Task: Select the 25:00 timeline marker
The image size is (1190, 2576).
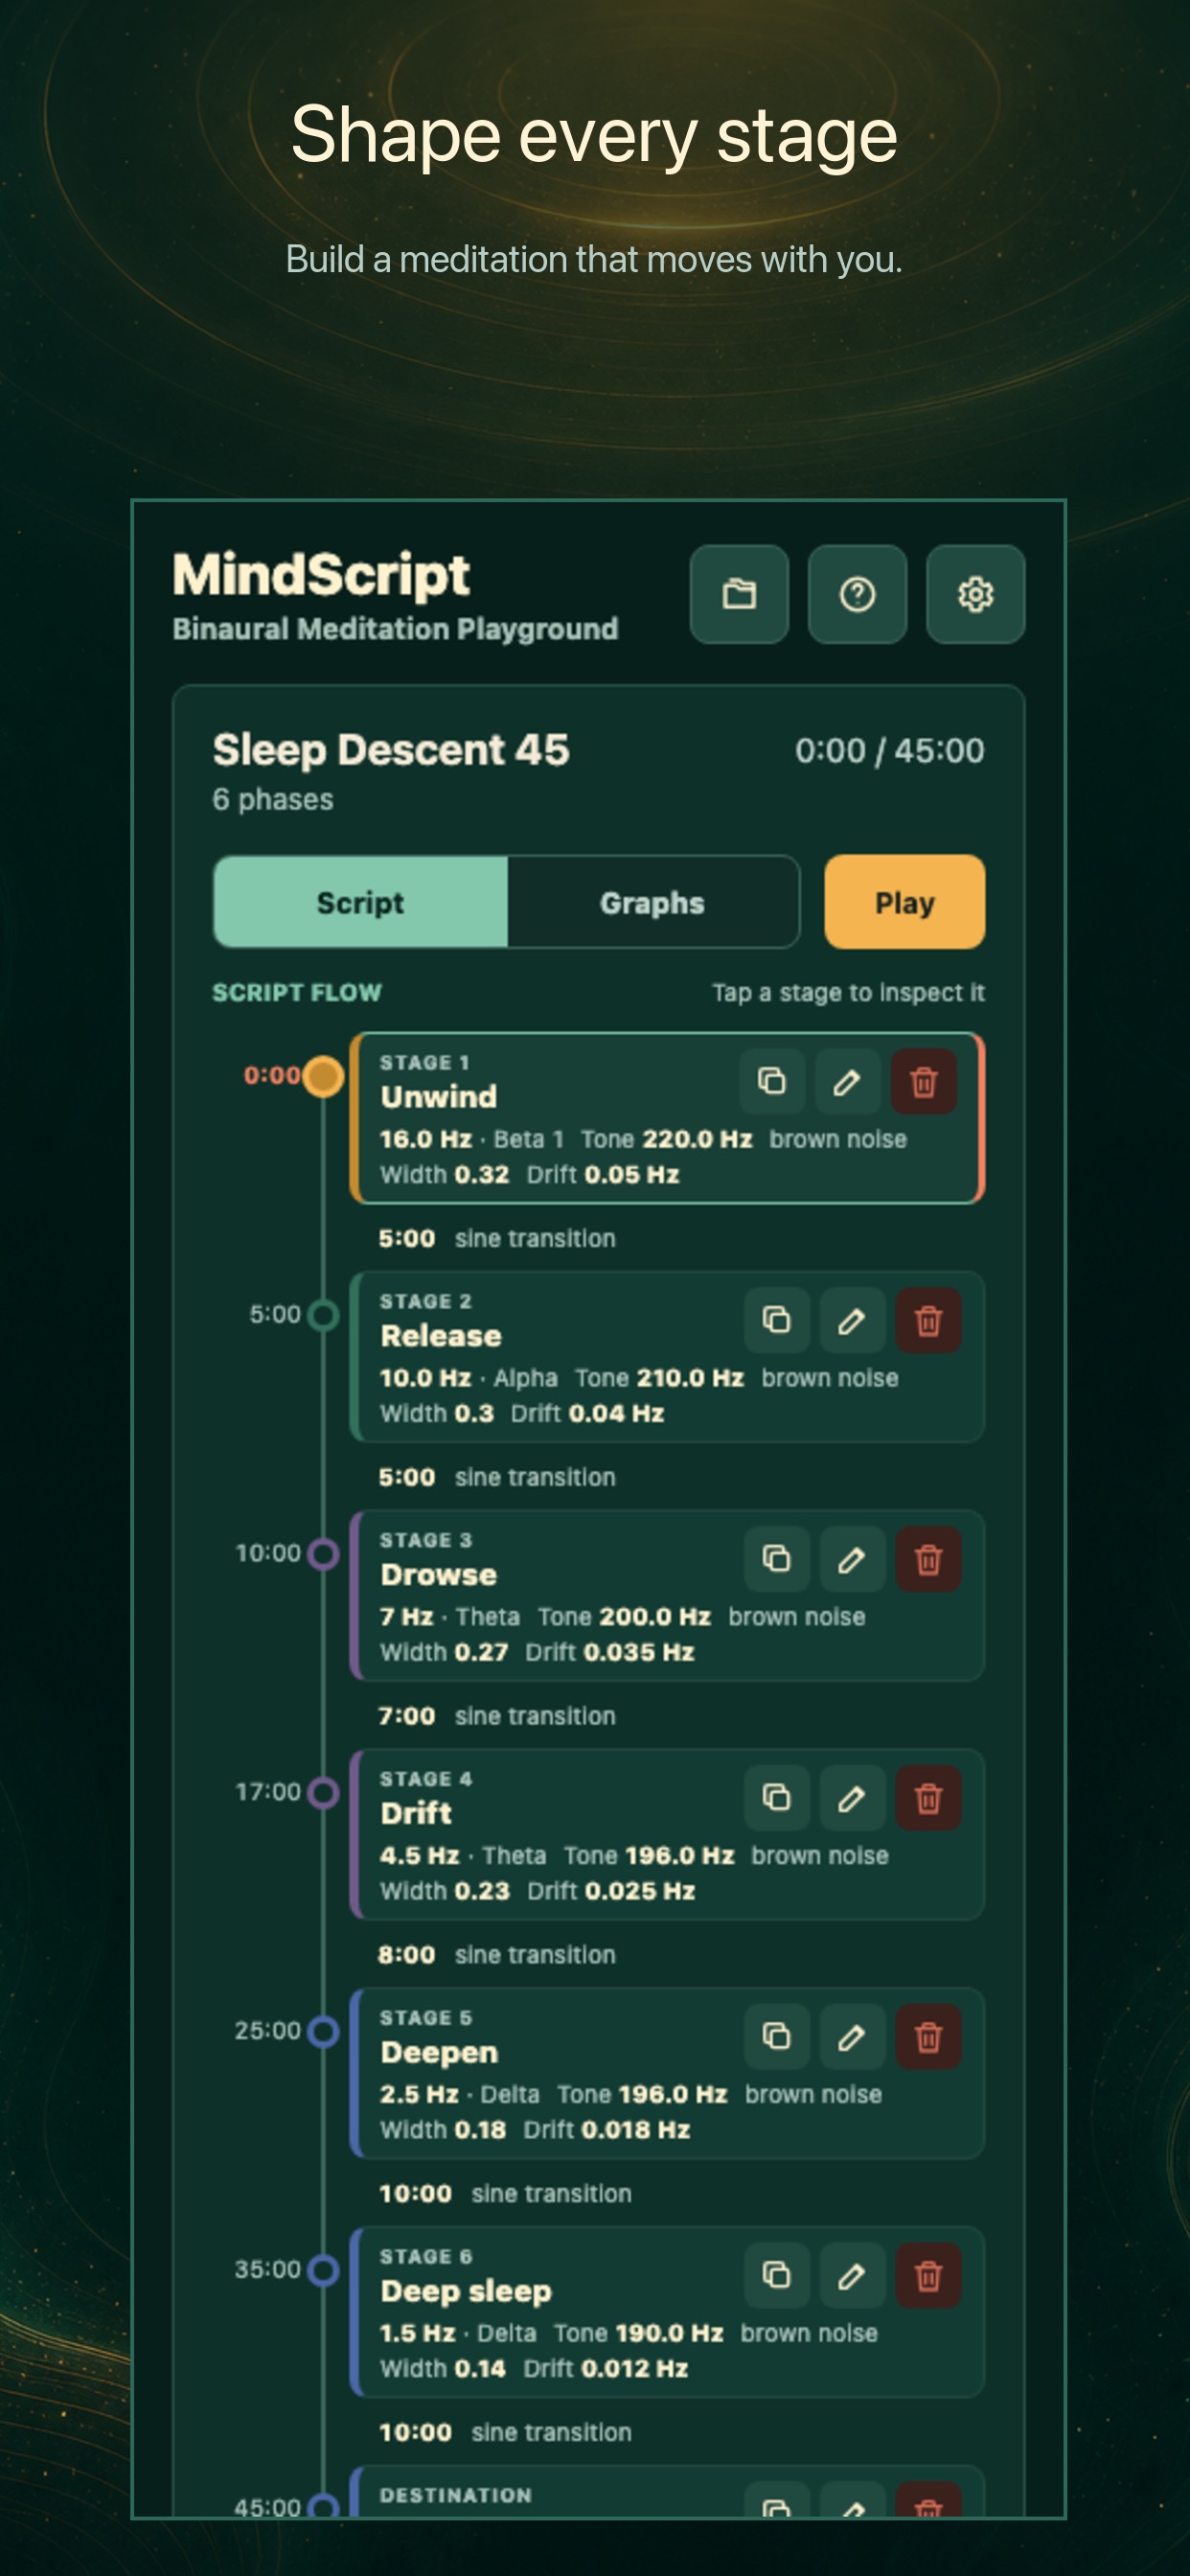Action: click(x=323, y=2031)
